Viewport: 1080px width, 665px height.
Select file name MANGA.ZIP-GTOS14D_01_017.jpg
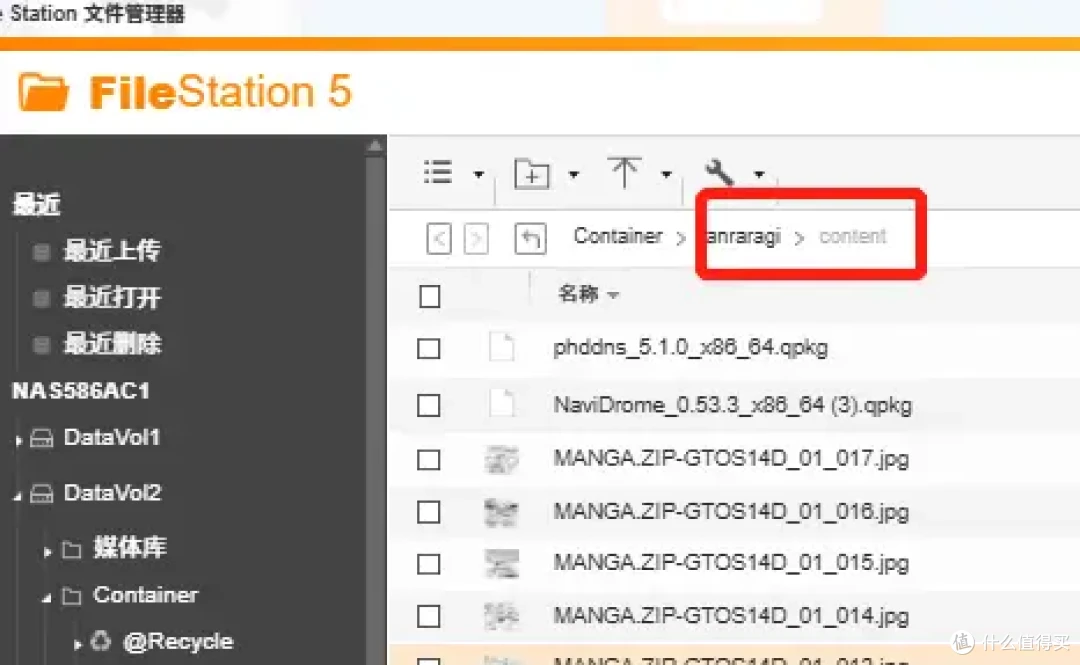point(731,459)
